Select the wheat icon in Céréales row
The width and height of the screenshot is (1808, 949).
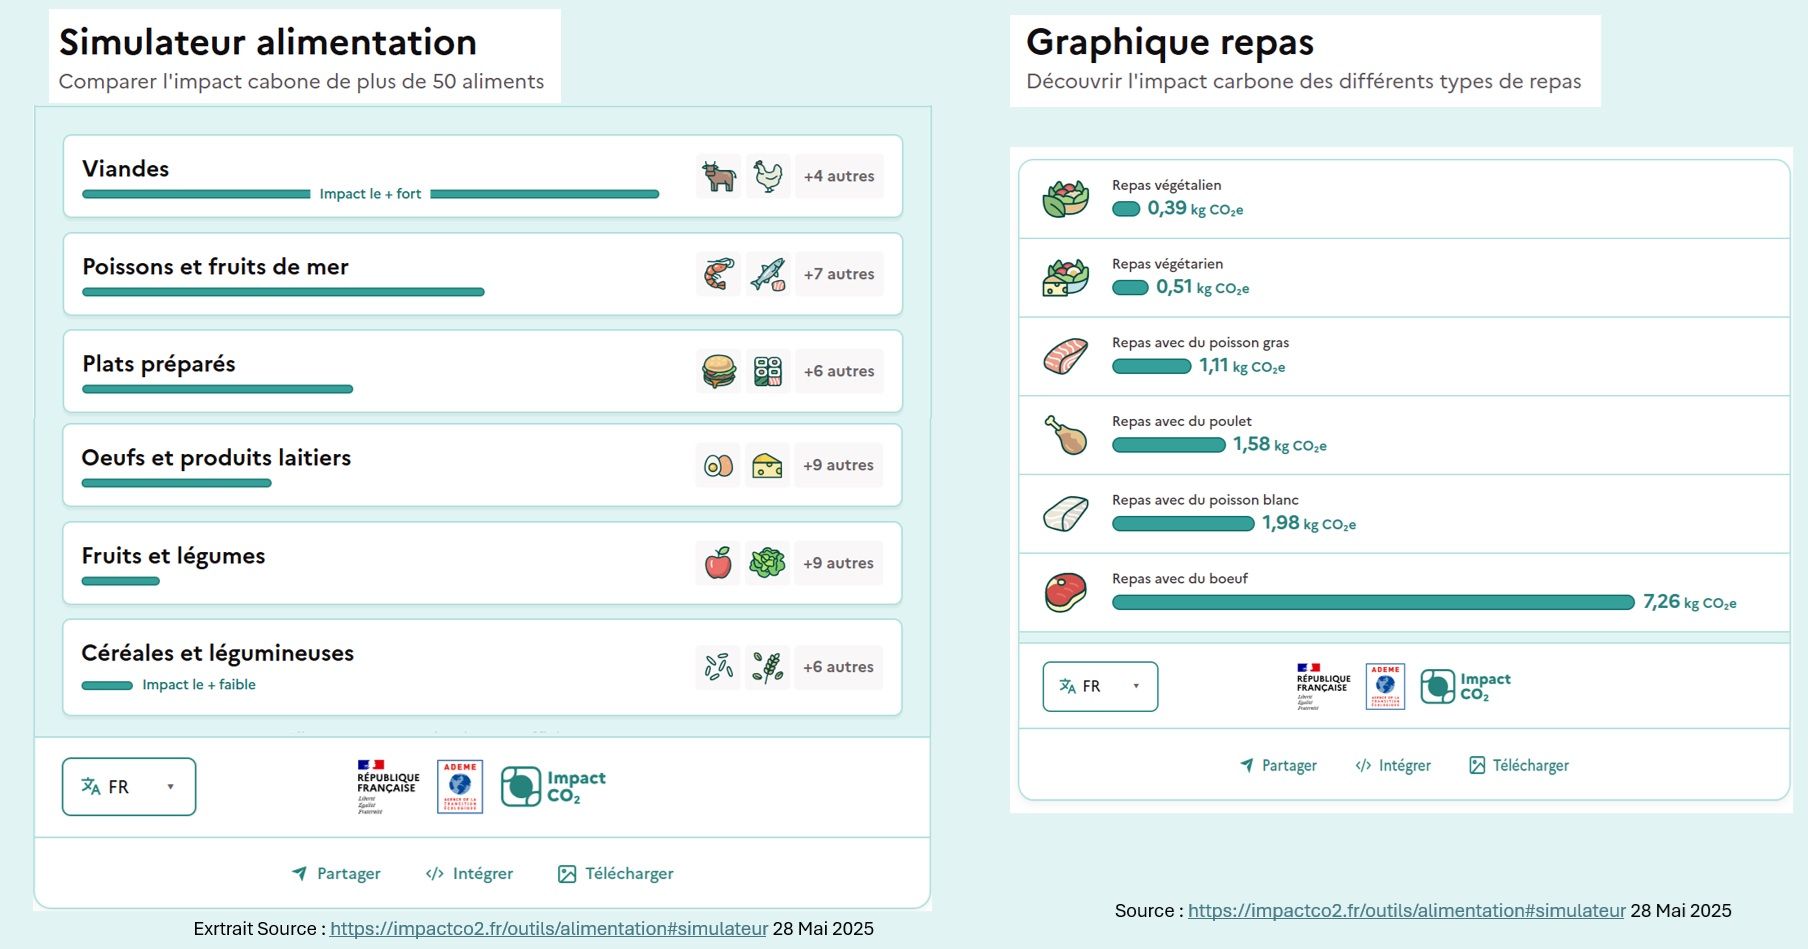pos(767,667)
